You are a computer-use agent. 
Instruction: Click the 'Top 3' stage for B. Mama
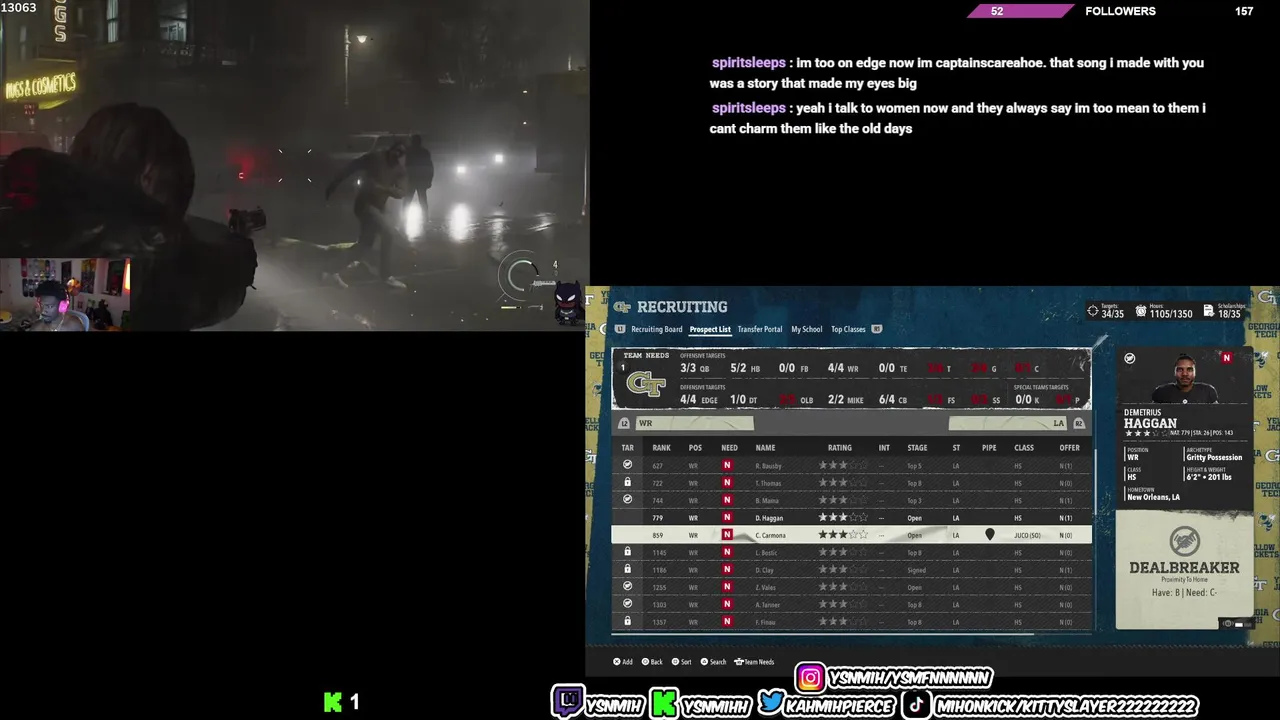tap(914, 500)
